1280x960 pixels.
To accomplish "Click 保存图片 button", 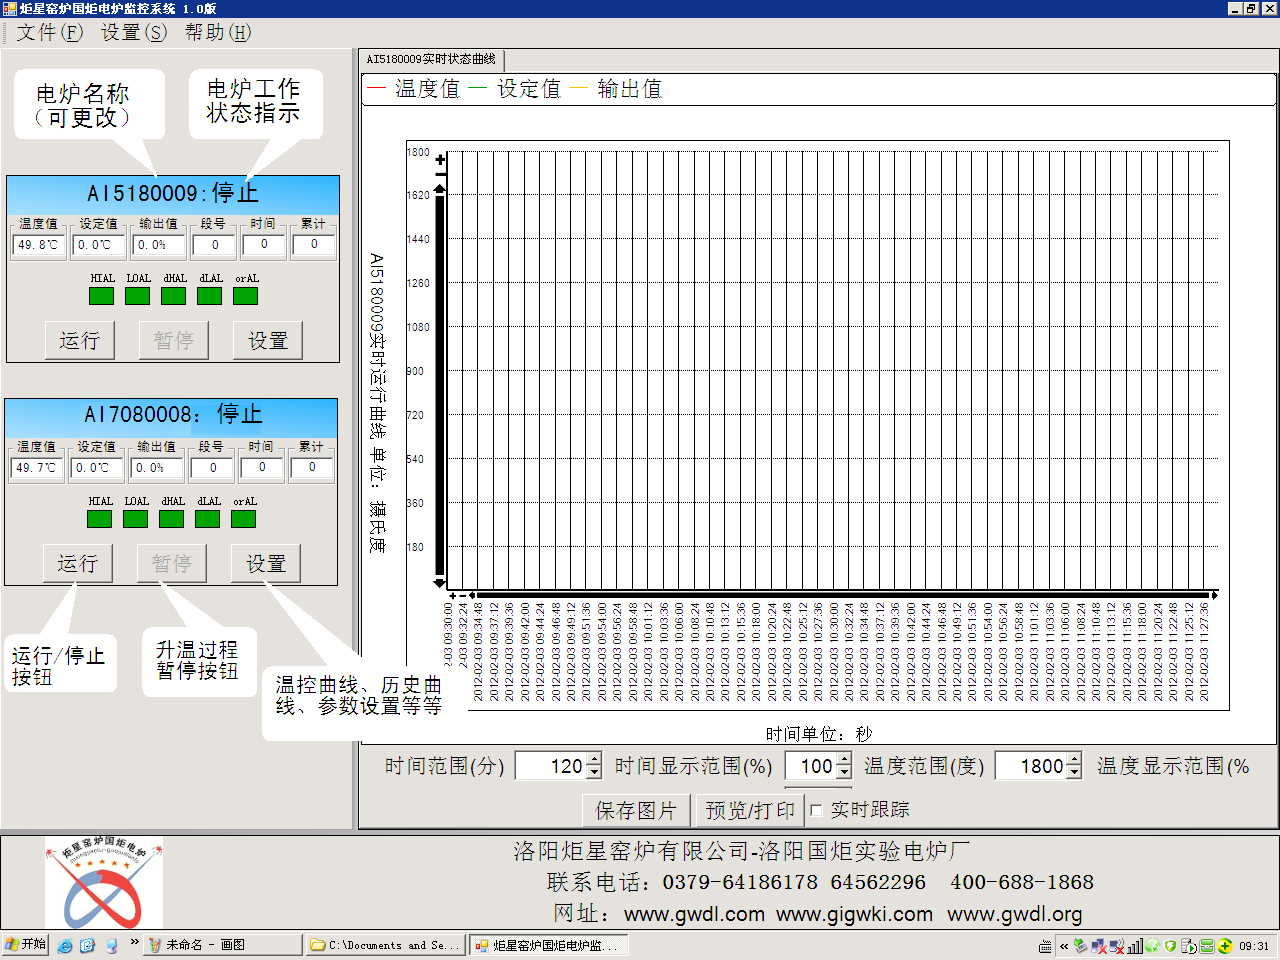I will coord(636,810).
